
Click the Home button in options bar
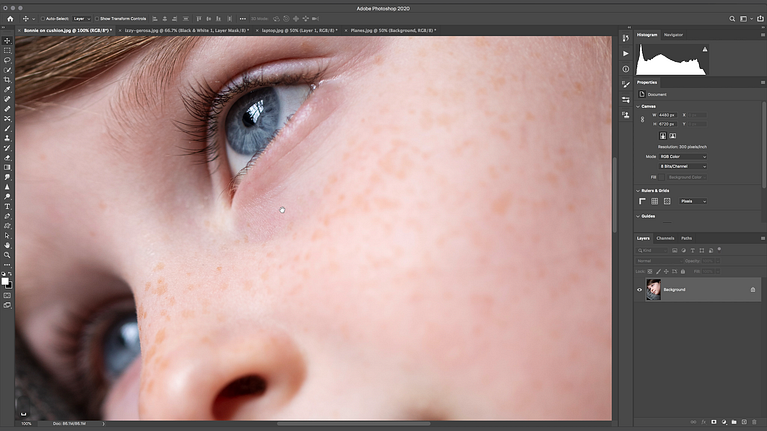tap(10, 19)
